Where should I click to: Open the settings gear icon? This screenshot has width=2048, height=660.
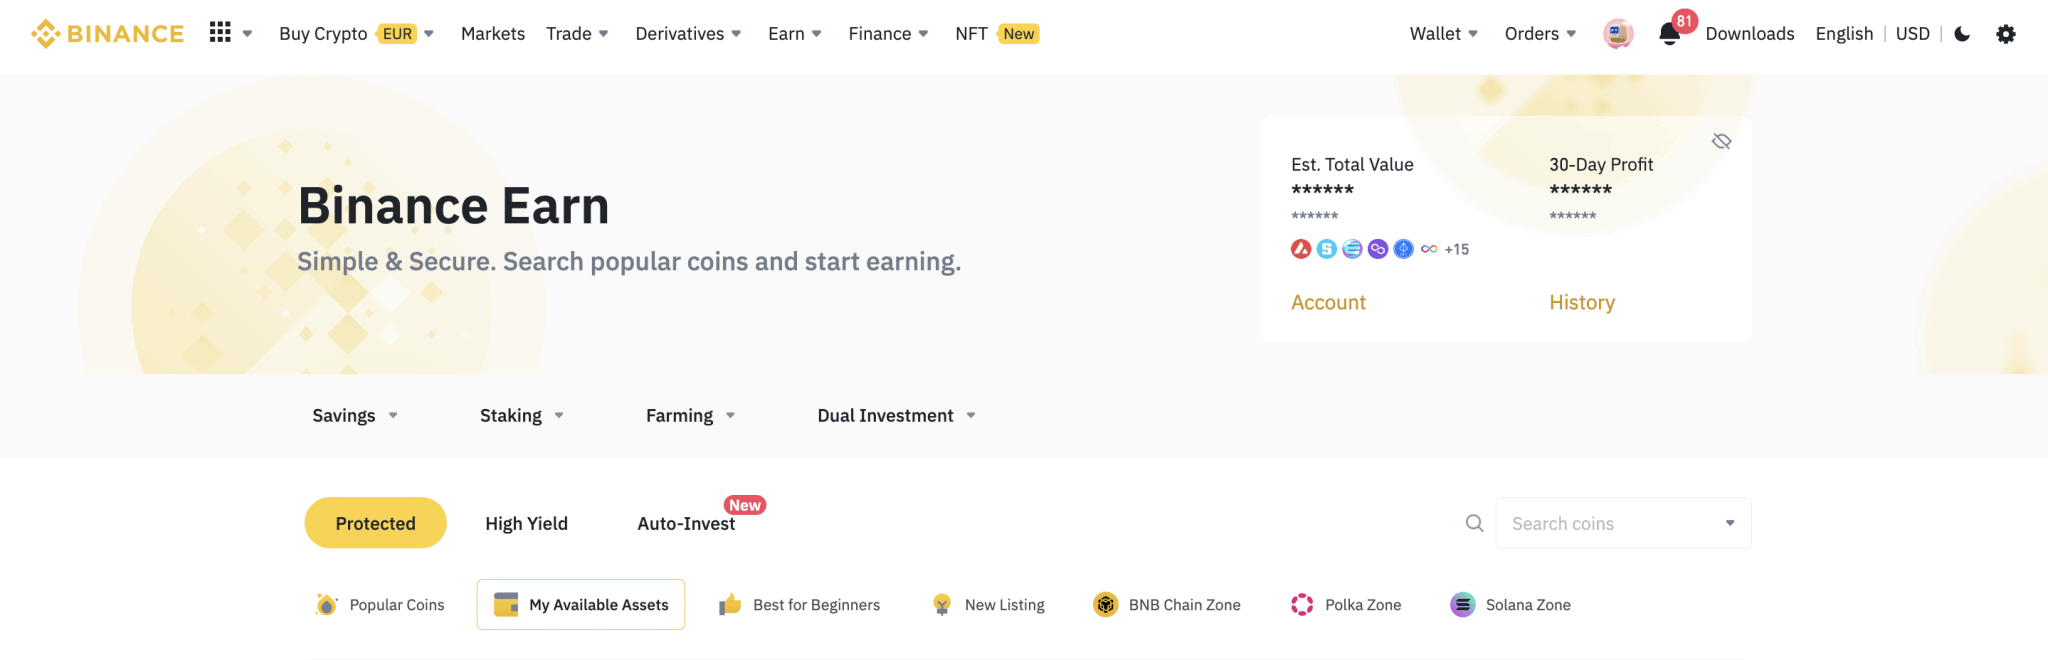coord(2006,34)
